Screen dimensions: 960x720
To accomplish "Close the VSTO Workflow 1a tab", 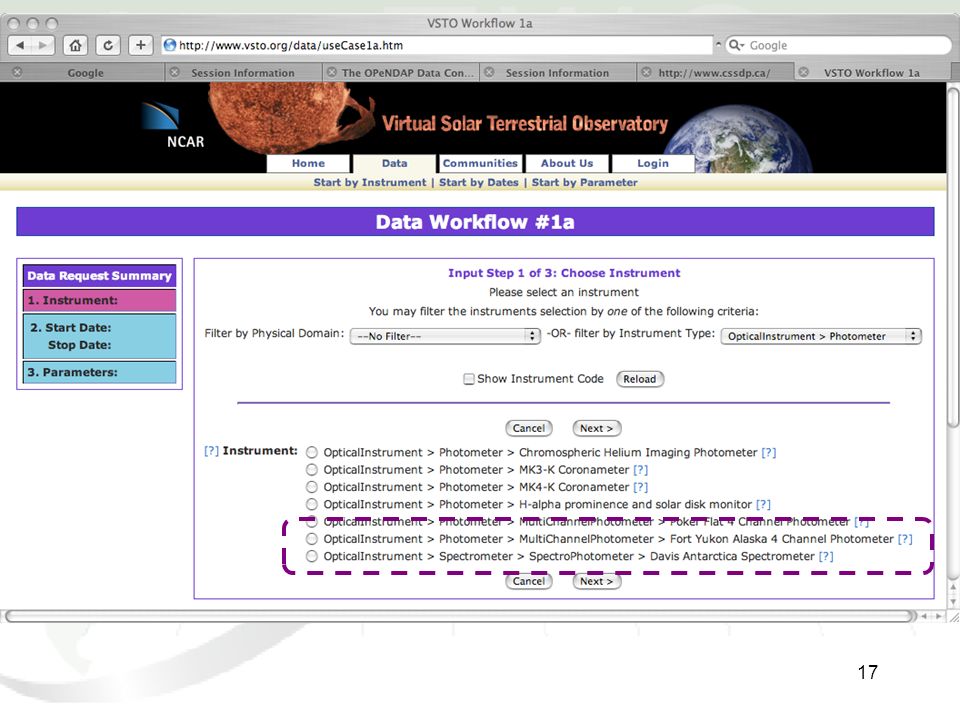I will coord(803,72).
